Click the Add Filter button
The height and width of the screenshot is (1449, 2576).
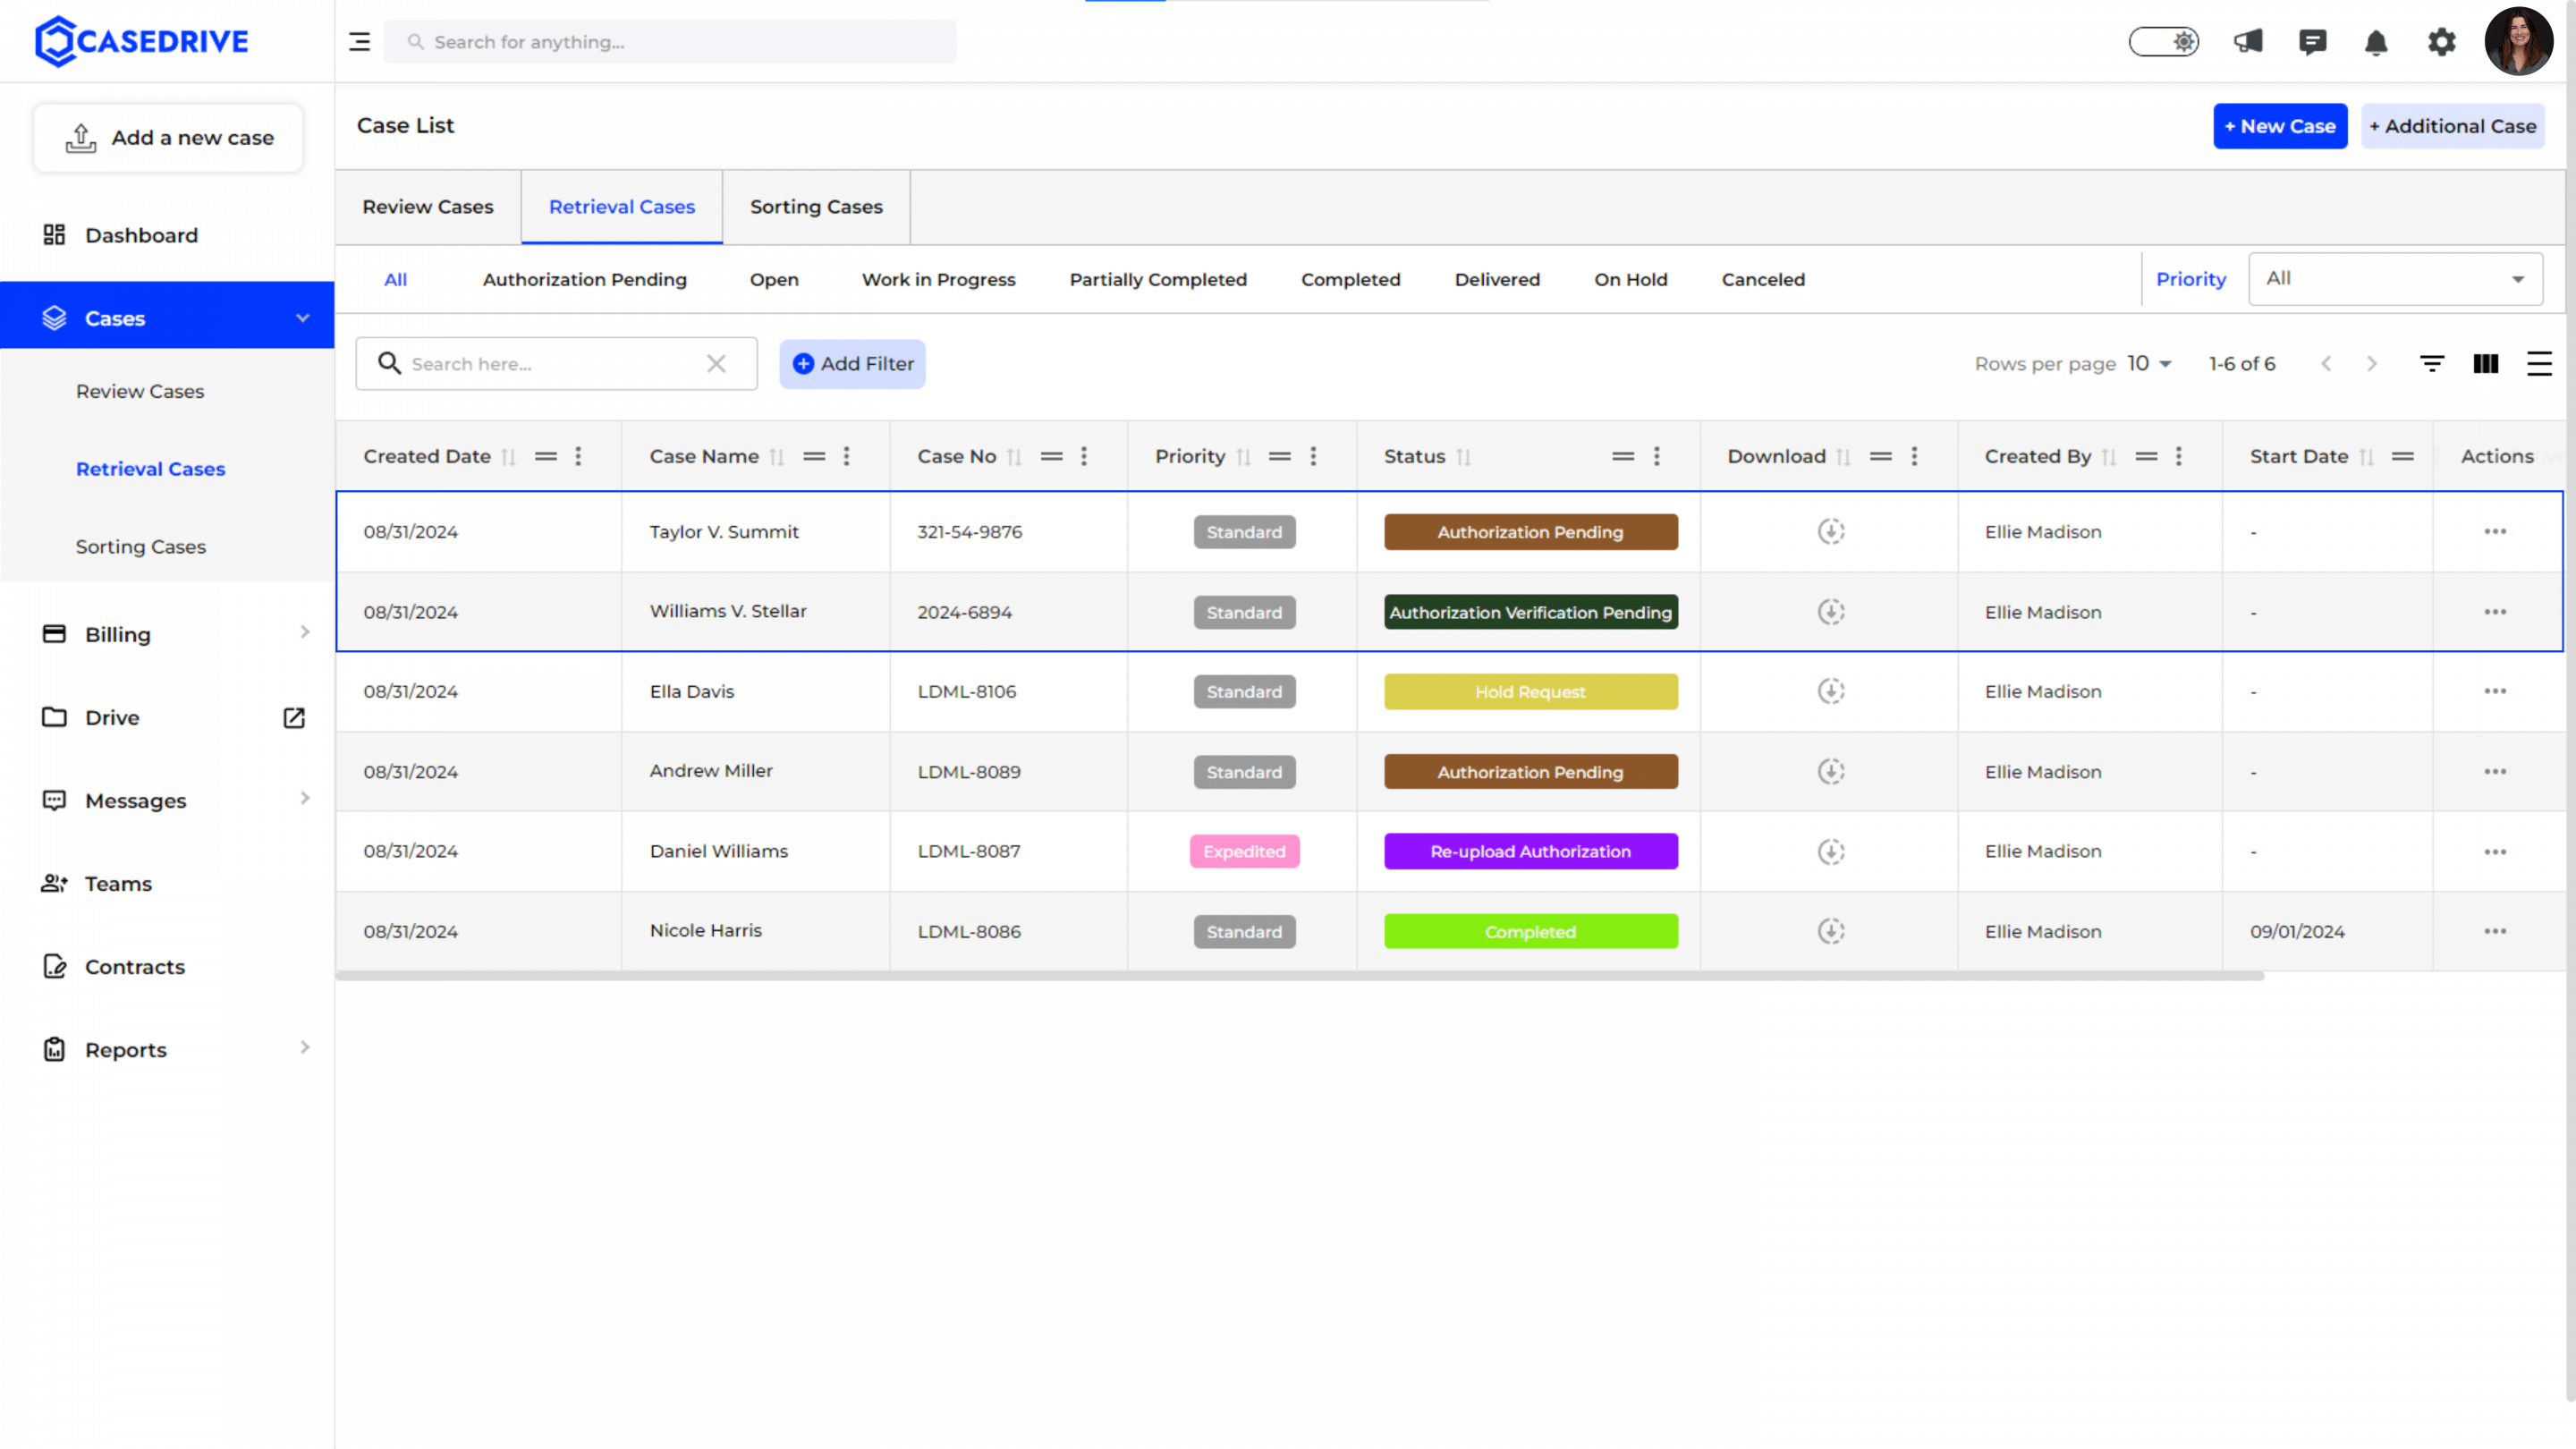(852, 364)
